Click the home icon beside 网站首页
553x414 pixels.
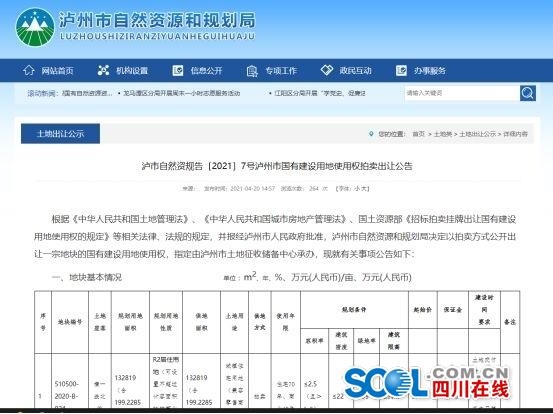[29, 71]
